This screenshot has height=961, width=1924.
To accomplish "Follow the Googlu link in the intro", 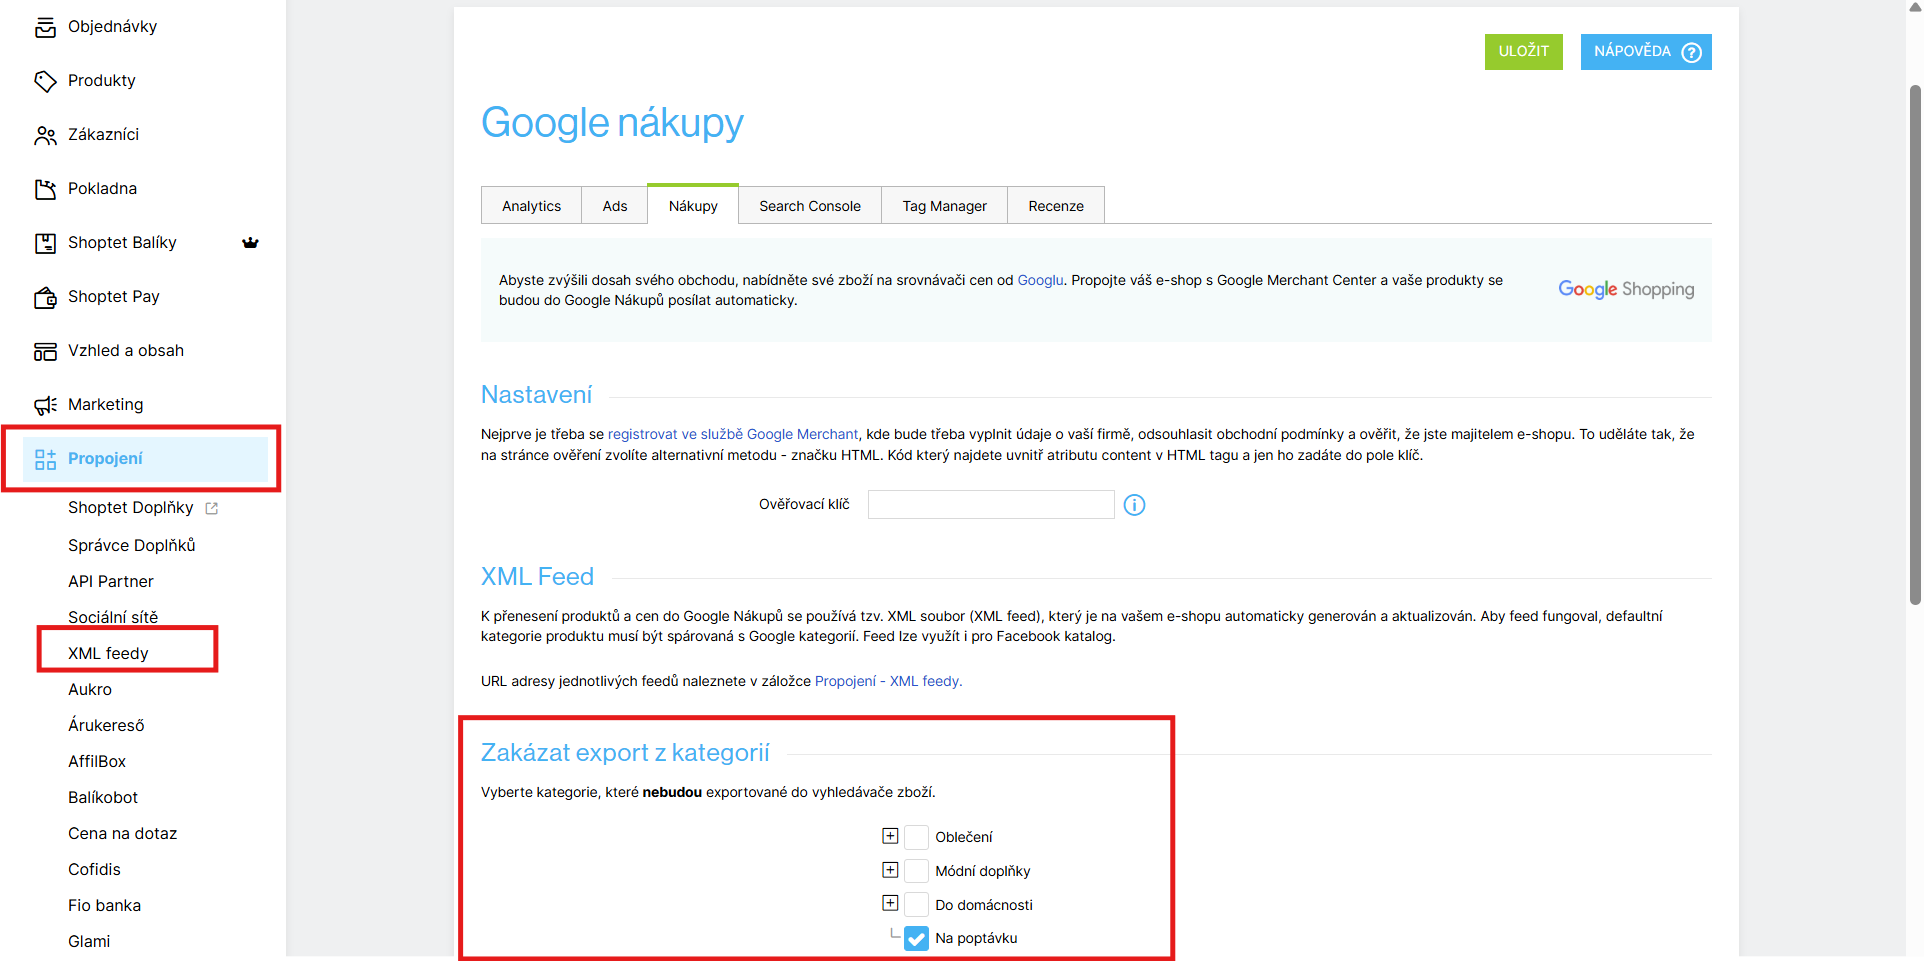I will tap(1040, 281).
